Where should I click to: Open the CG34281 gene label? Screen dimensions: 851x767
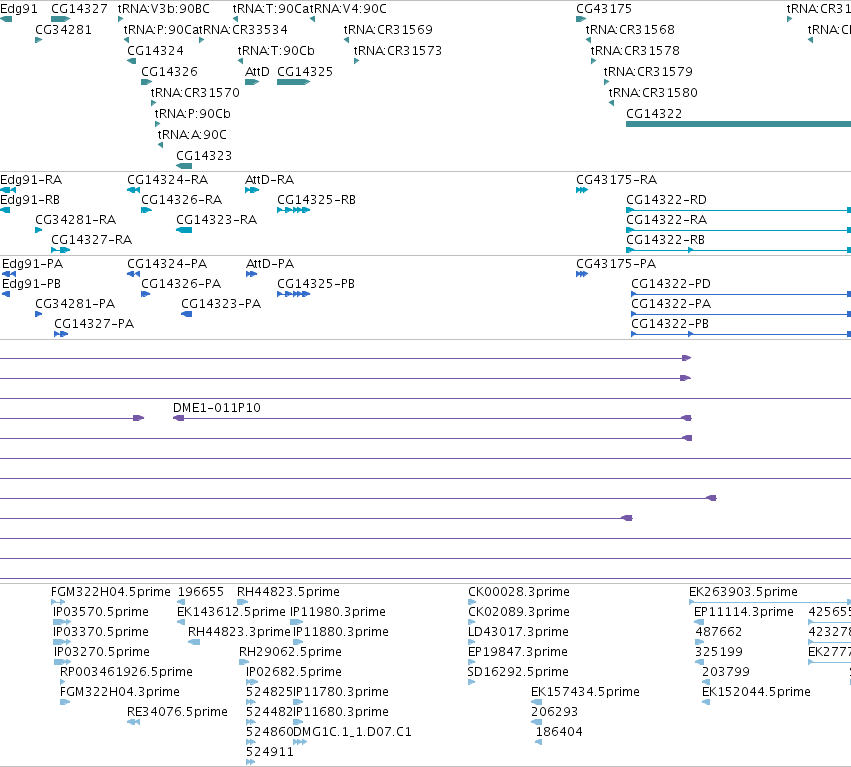click(x=63, y=30)
